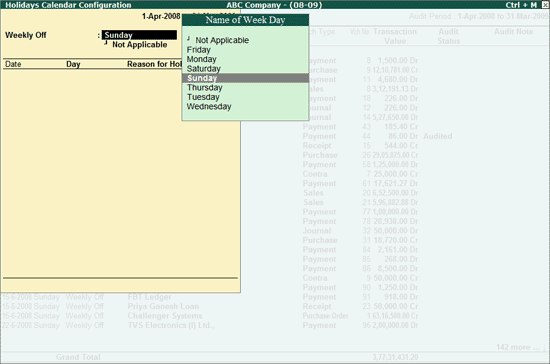Viewport: 550px width, 364px height.
Task: Click Not Applicable below Weekly Off field
Action: (x=139, y=45)
